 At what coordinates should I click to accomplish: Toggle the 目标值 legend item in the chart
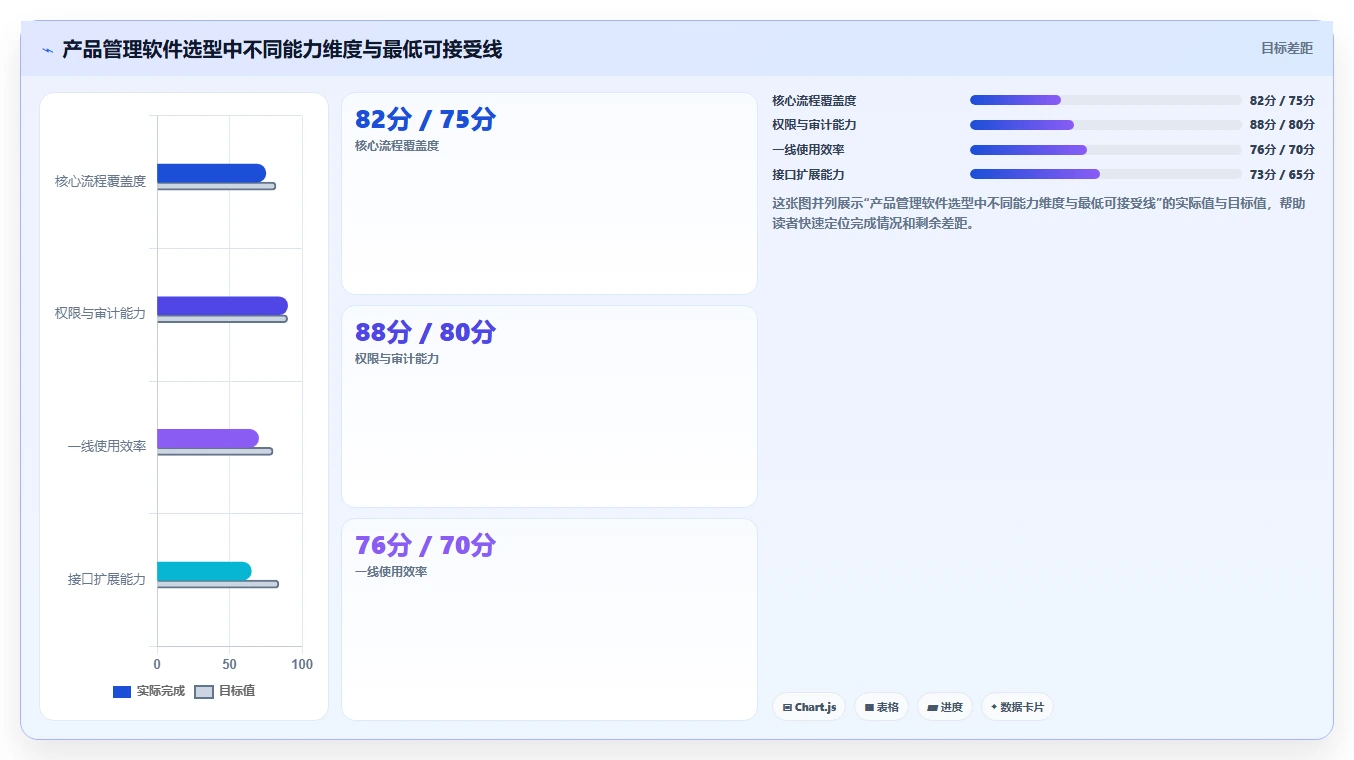point(225,691)
